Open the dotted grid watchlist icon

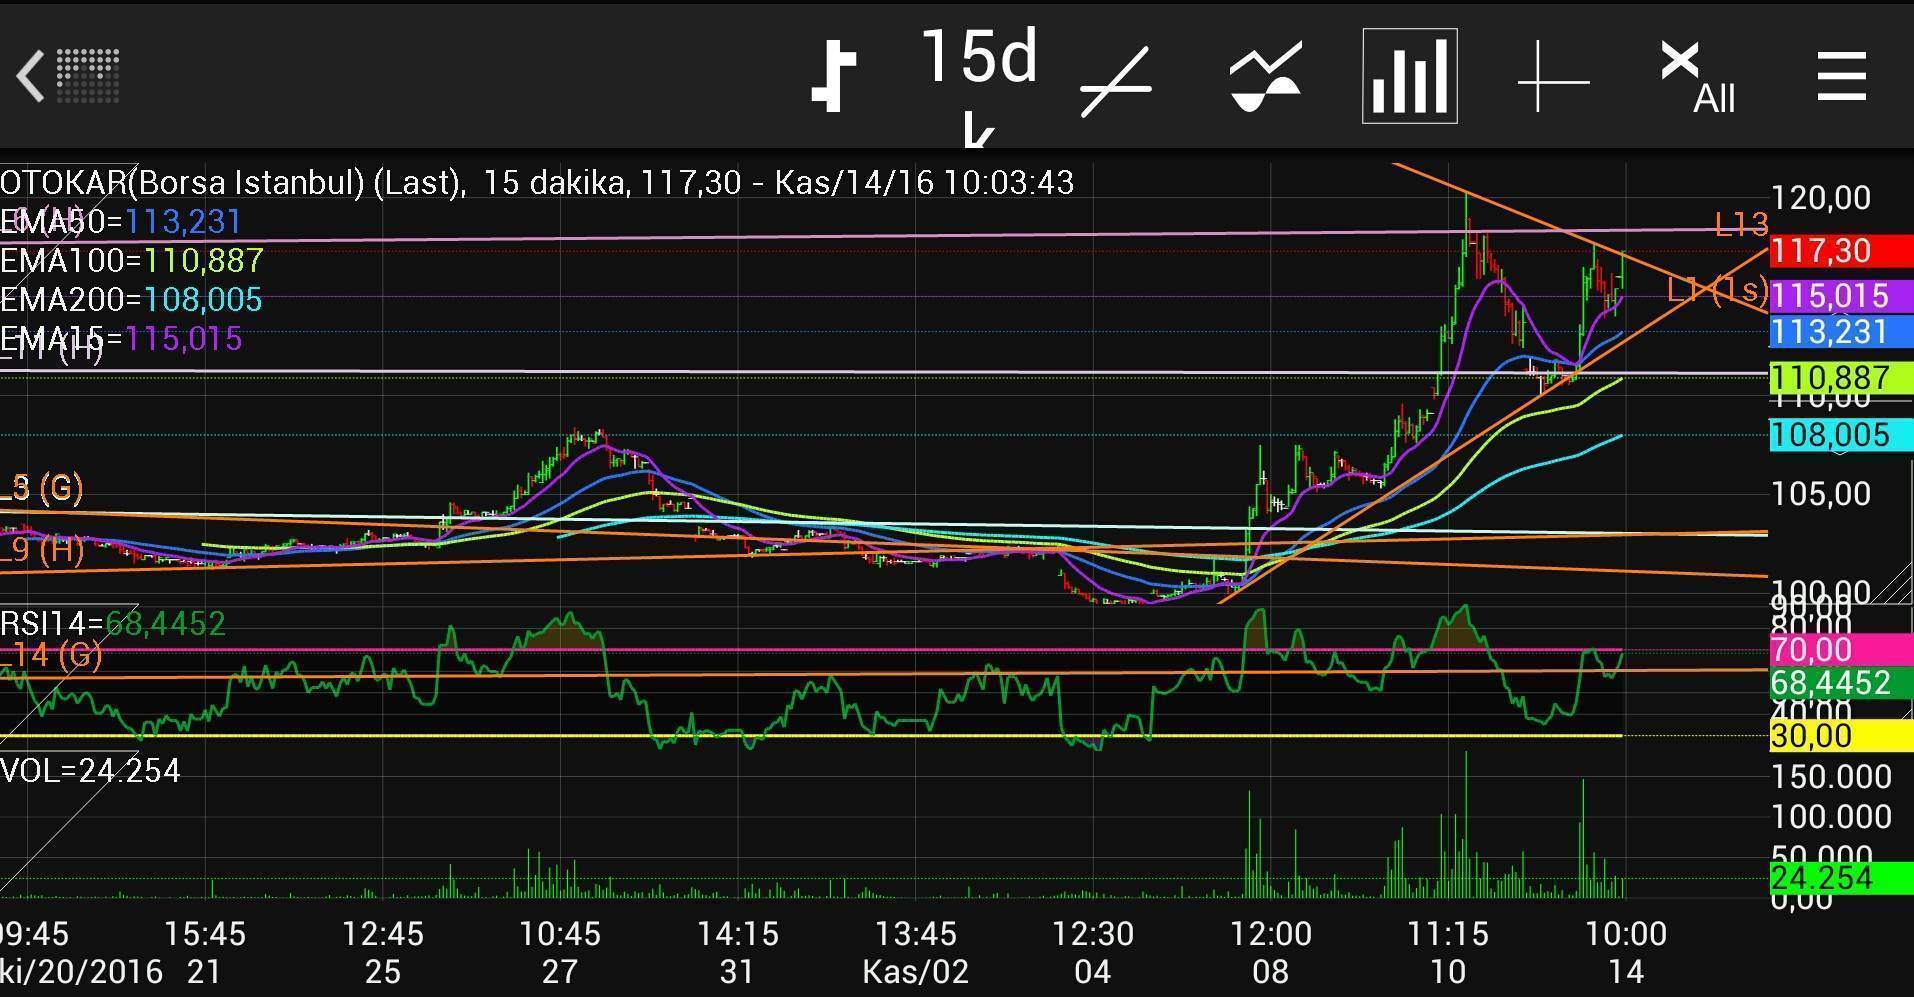click(88, 76)
